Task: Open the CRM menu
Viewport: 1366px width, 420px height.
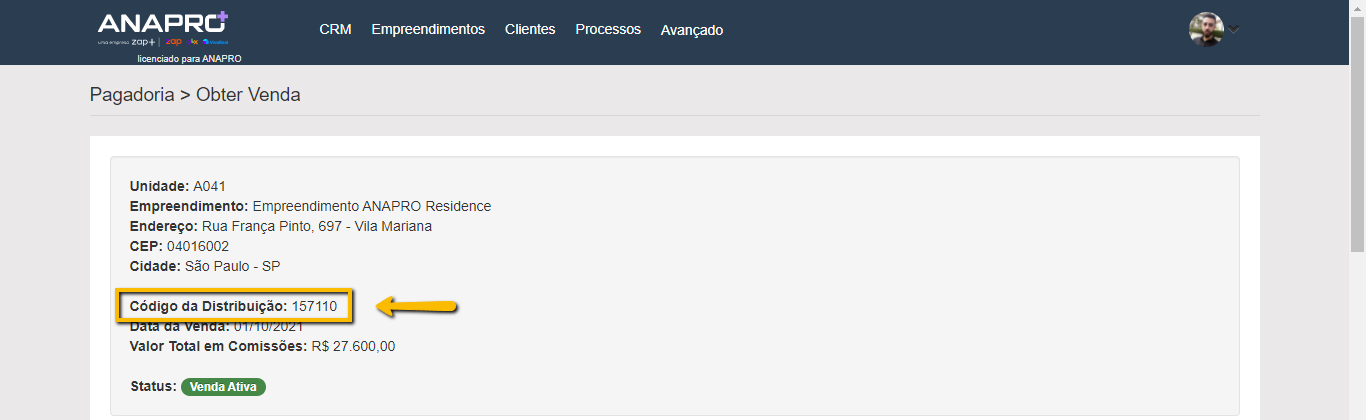Action: 335,30
